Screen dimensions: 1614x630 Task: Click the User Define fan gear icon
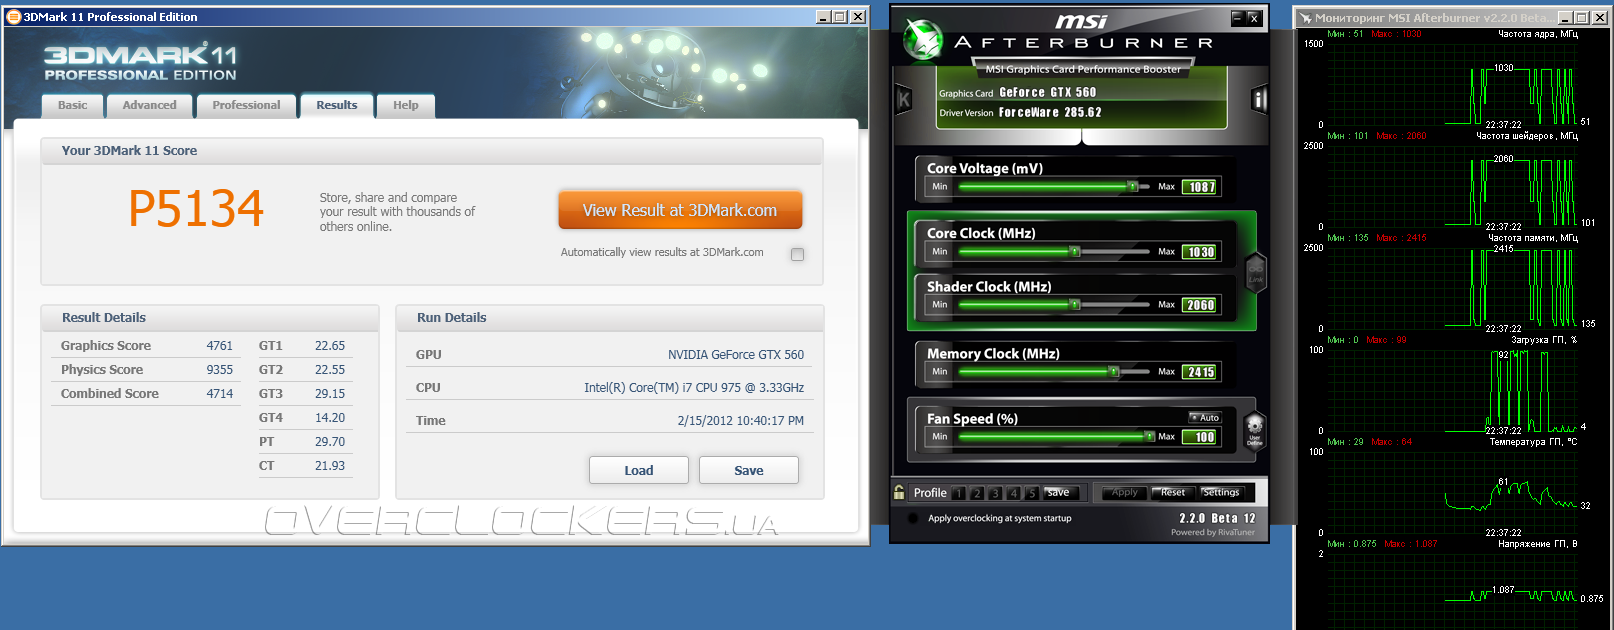pos(1255,432)
